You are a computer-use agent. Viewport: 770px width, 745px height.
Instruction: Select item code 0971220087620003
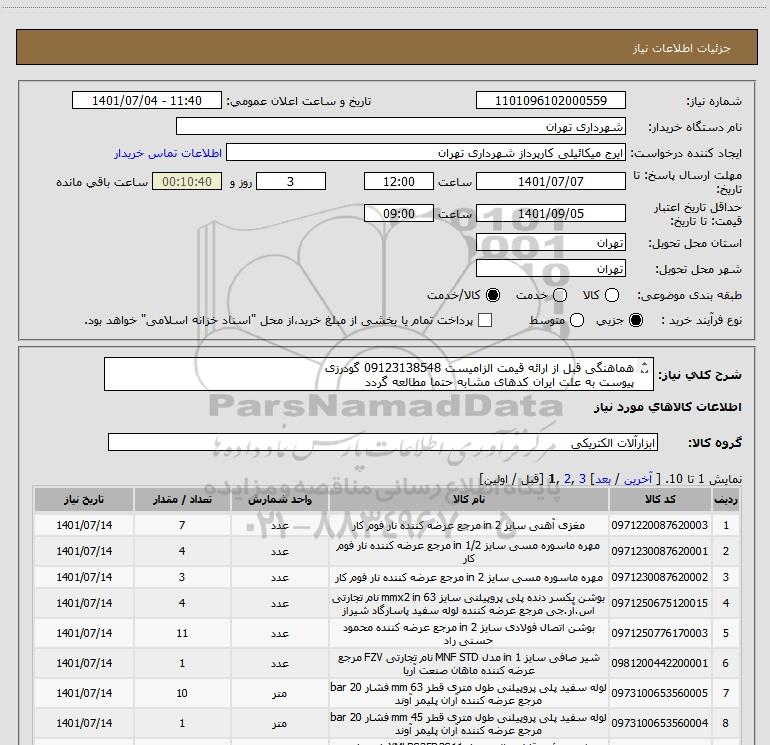(x=660, y=525)
